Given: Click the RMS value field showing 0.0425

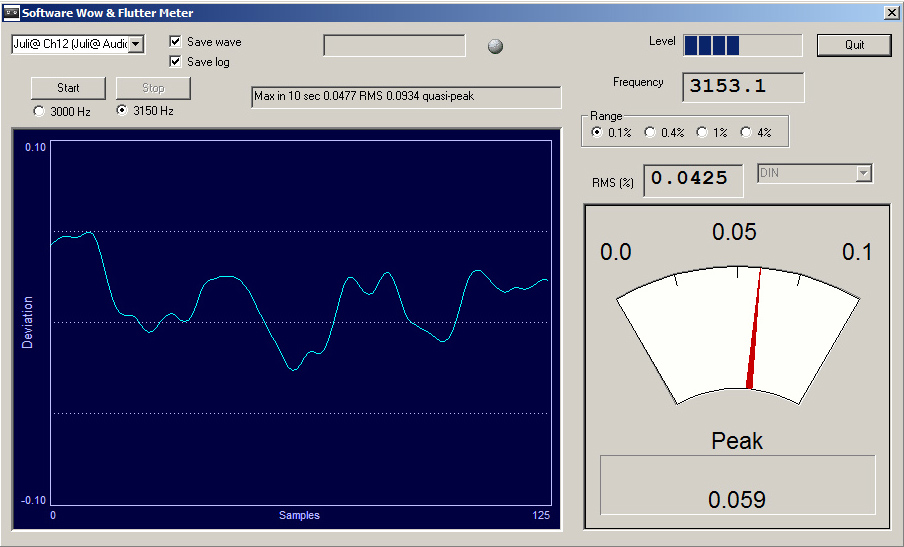Looking at the screenshot, I should click(693, 180).
